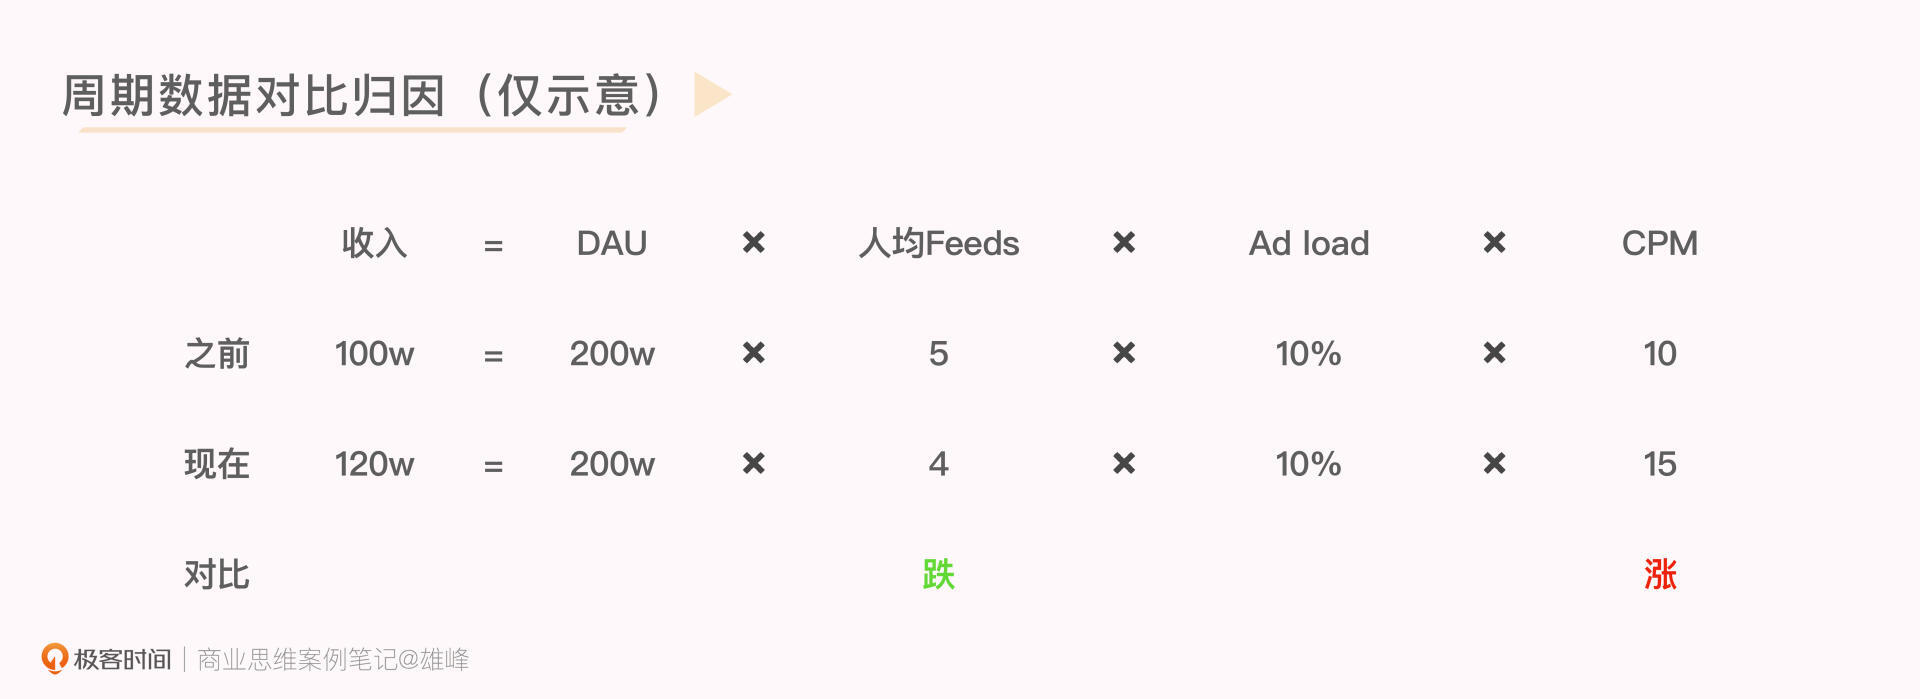Click multiplication sign right of 200w in 之前 row
Image resolution: width=1920 pixels, height=699 pixels.
tap(754, 353)
